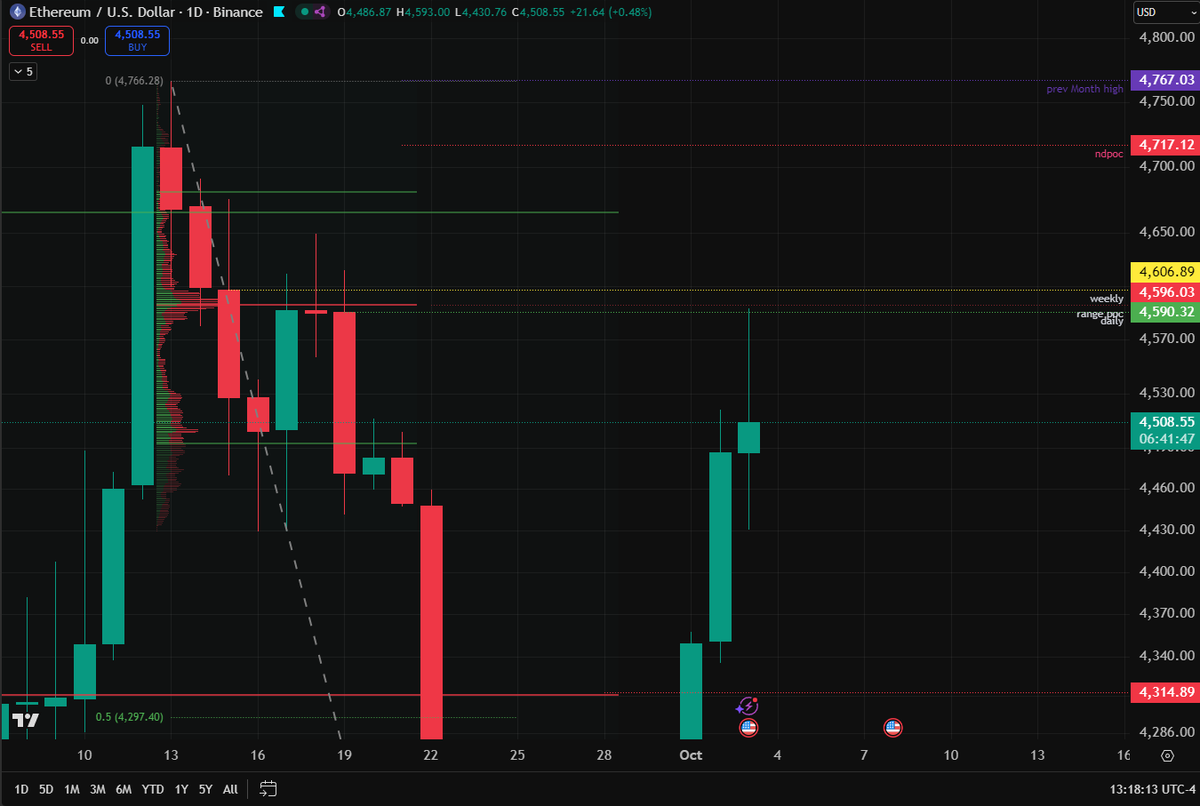Viewport: 1200px width, 806px height.
Task: Open the chart axis settings gear
Action: [1166, 756]
